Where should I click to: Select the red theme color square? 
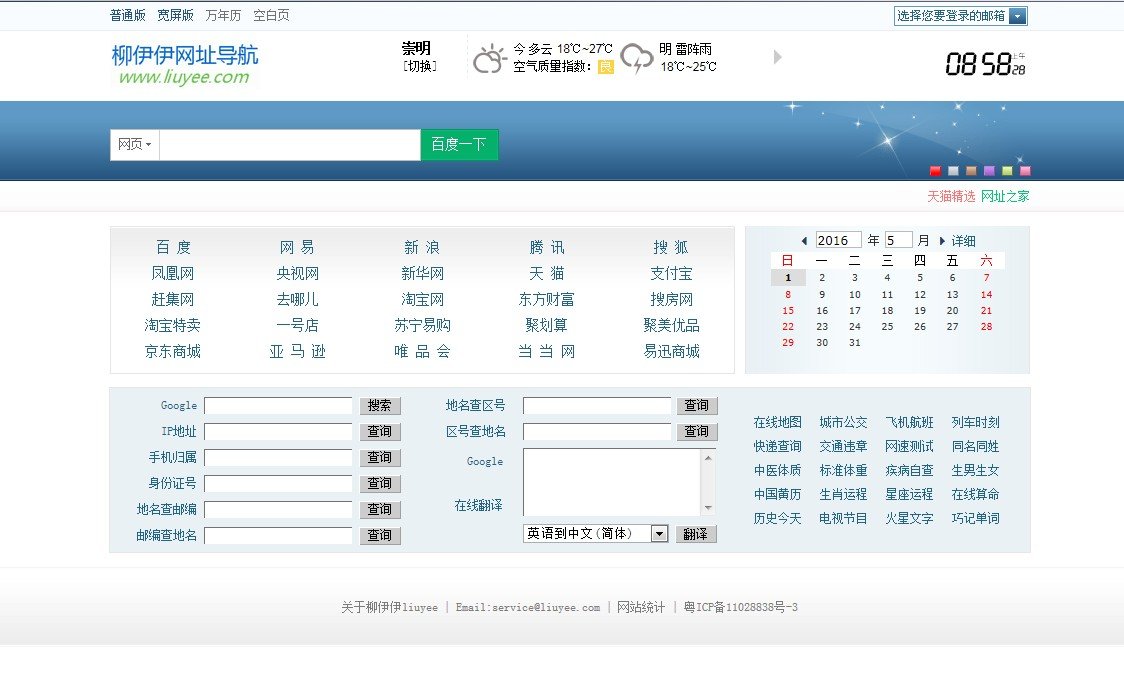pyautogui.click(x=935, y=170)
